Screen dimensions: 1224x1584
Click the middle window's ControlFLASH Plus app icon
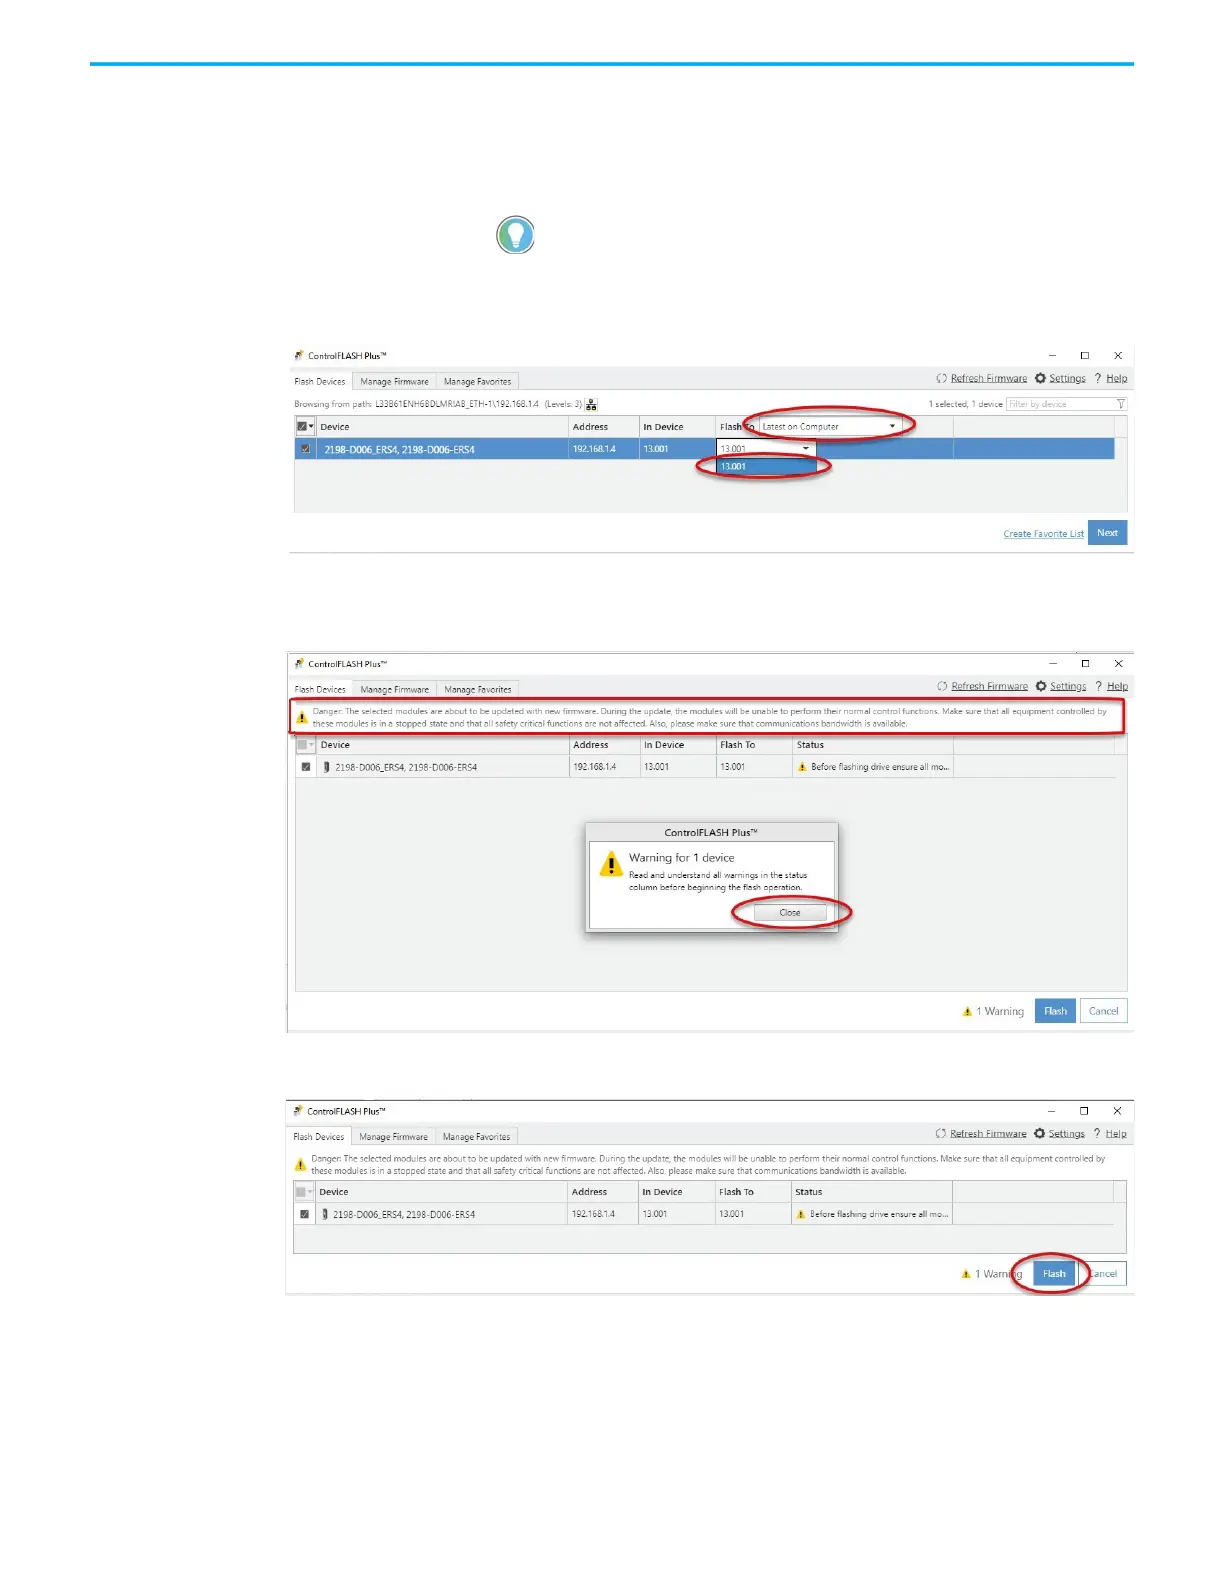click(299, 663)
